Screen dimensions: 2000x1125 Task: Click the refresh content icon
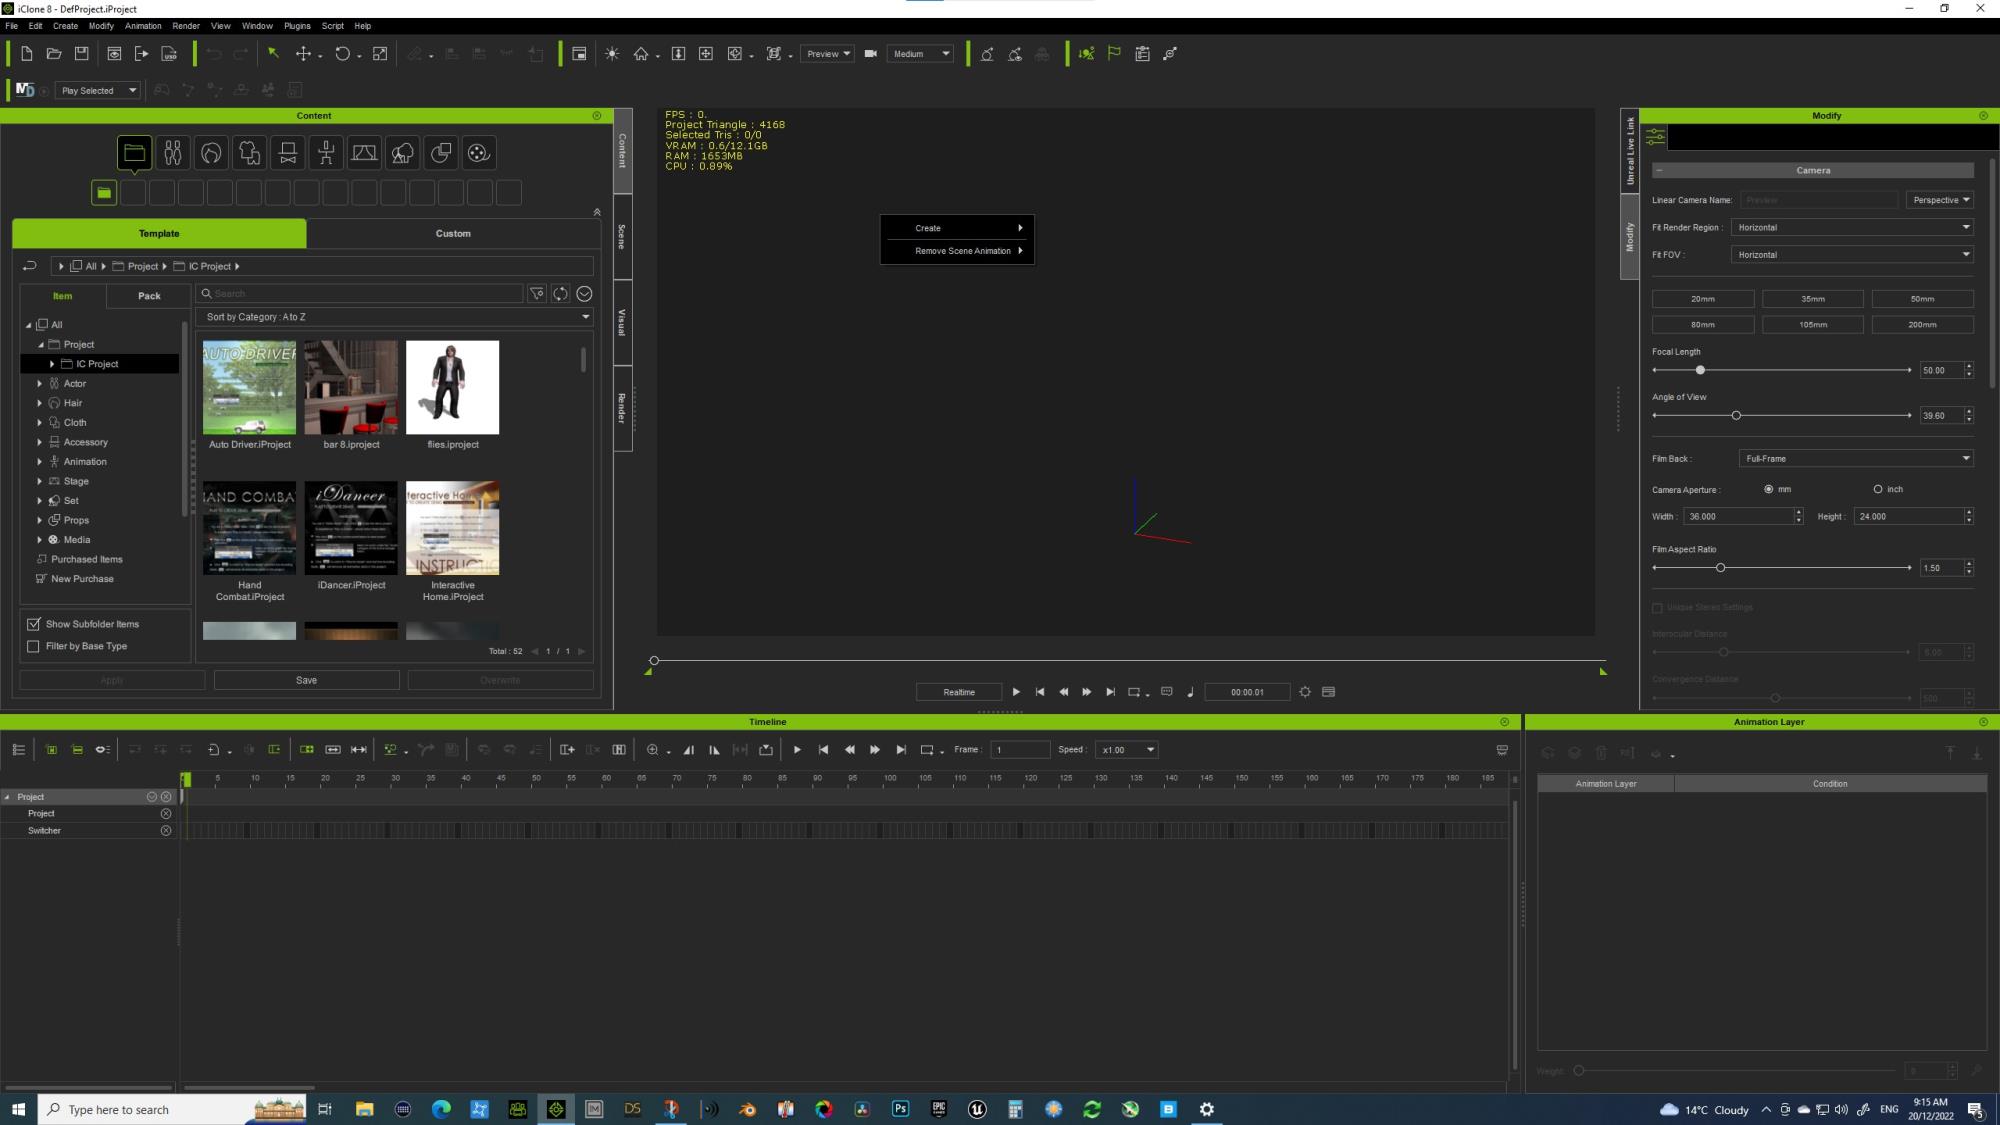(x=560, y=294)
